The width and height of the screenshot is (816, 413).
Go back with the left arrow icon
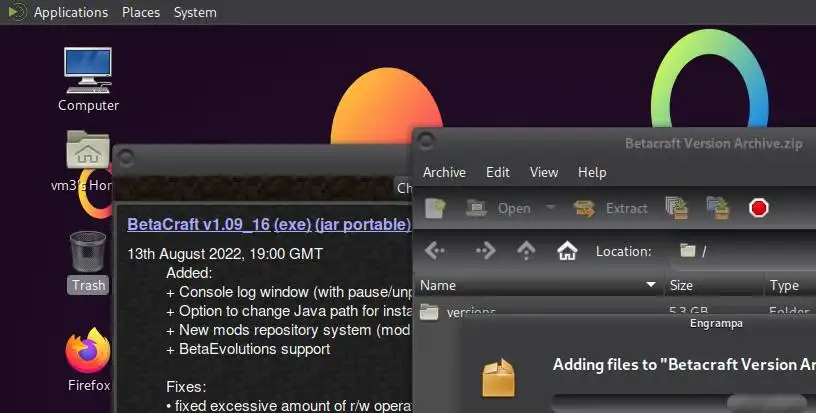click(435, 251)
